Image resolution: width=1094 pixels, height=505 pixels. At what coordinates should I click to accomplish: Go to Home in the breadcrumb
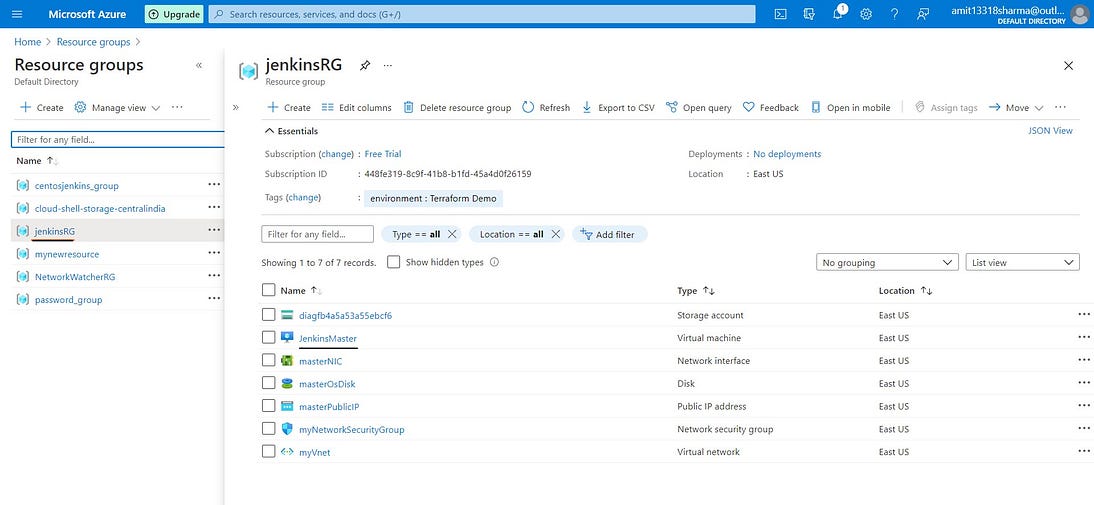tap(27, 42)
